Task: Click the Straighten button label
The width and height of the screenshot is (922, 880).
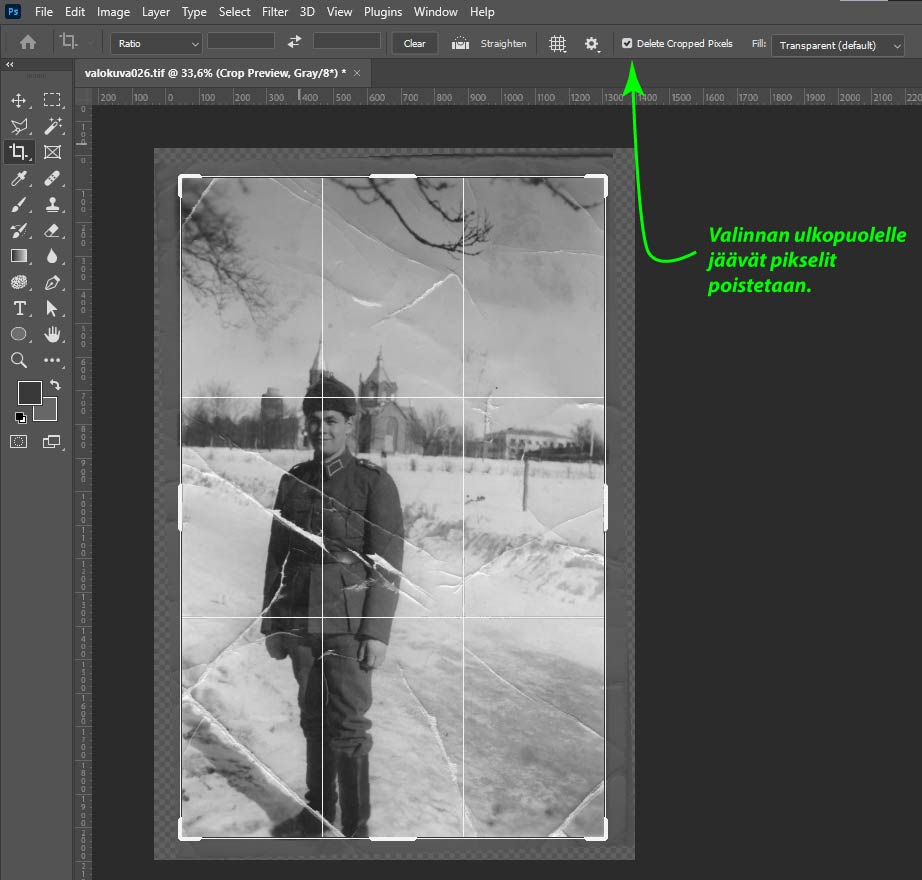Action: click(x=503, y=44)
